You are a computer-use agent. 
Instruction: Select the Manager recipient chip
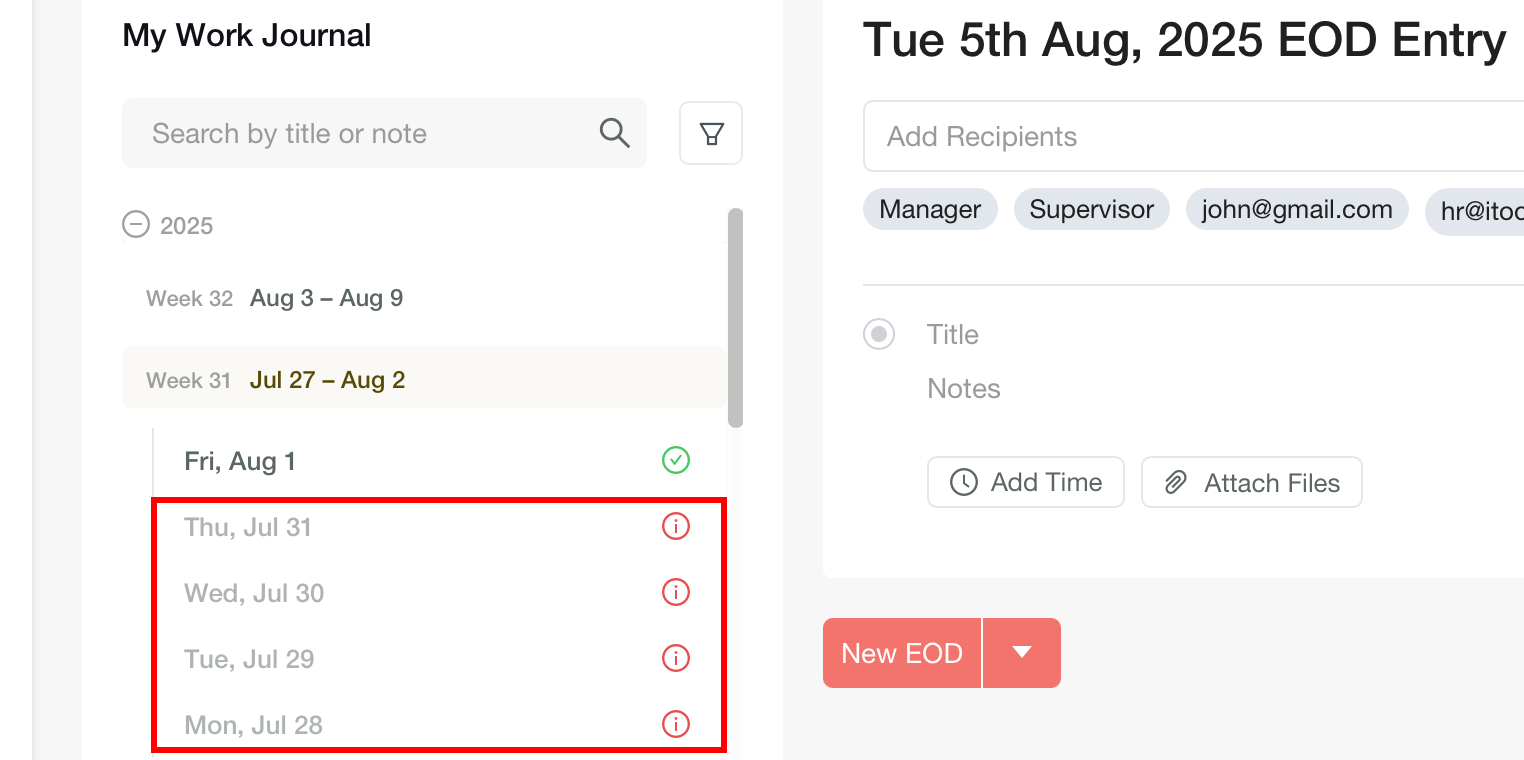(x=930, y=209)
